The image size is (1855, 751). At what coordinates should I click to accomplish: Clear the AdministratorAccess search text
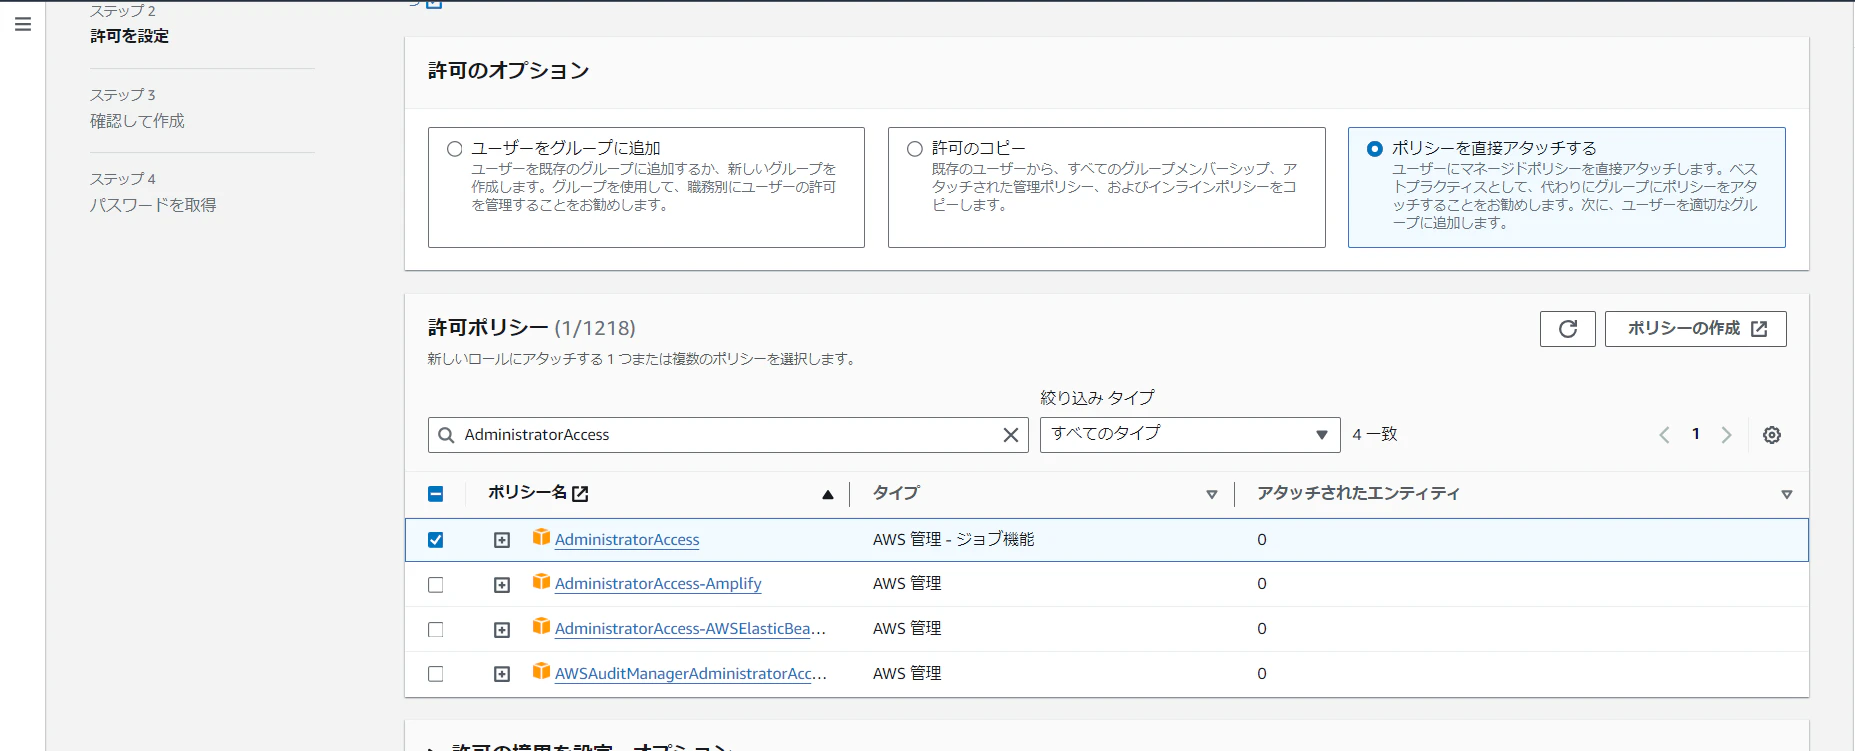coord(1011,435)
